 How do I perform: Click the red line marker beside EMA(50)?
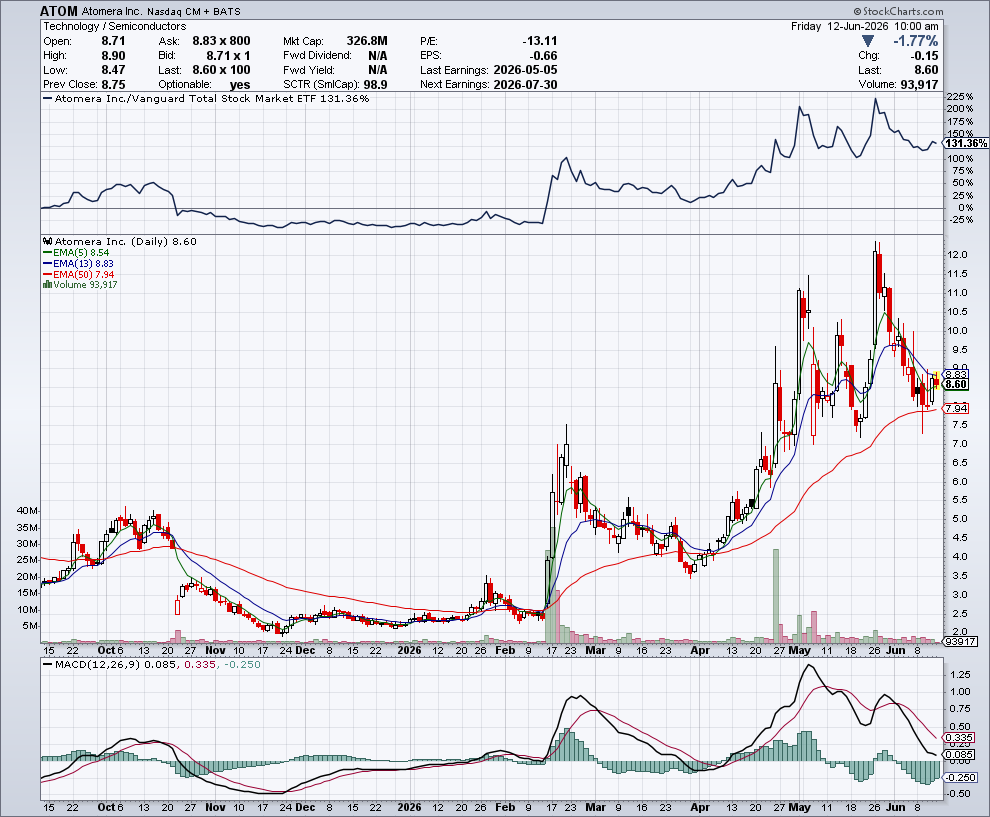(47, 274)
